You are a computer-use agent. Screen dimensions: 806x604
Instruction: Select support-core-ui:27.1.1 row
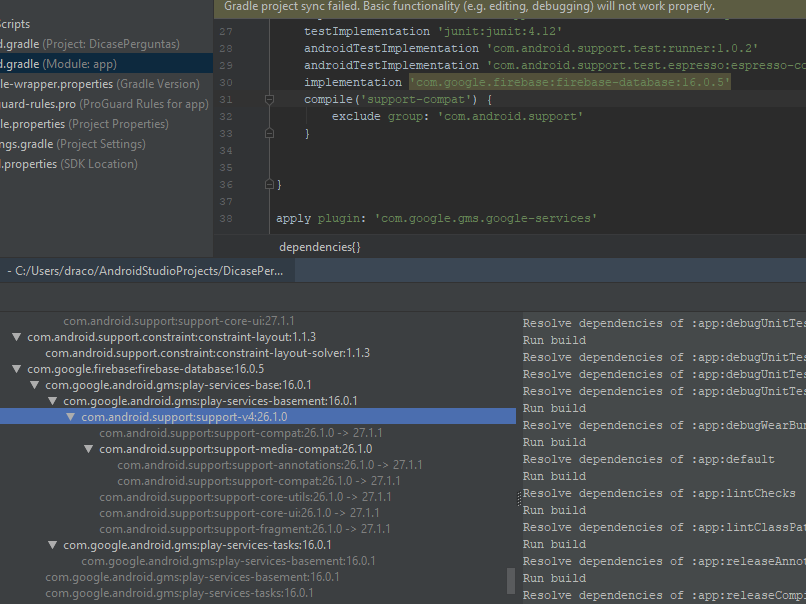pyautogui.click(x=179, y=321)
